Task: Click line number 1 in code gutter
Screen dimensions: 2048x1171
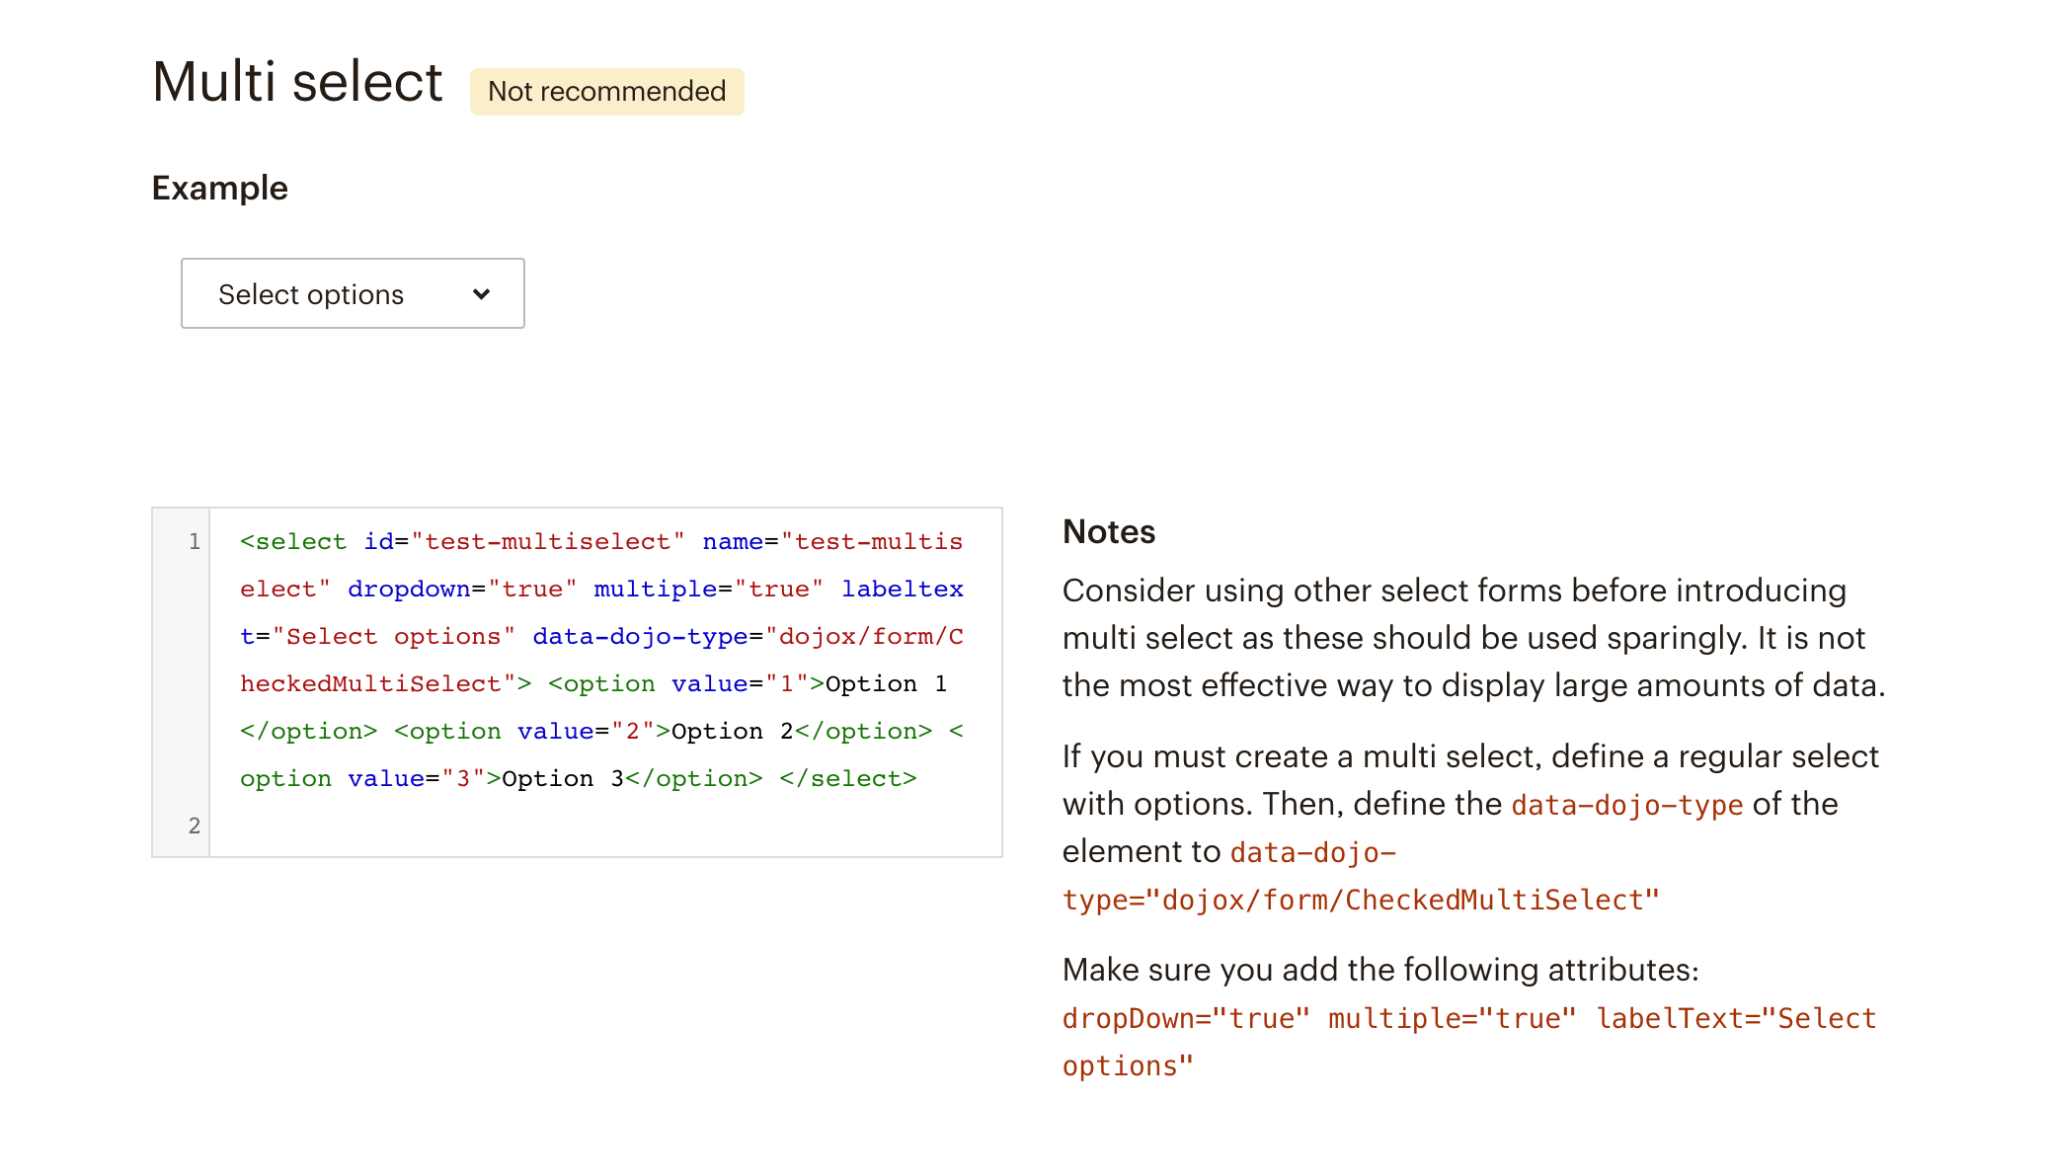Action: tap(194, 541)
